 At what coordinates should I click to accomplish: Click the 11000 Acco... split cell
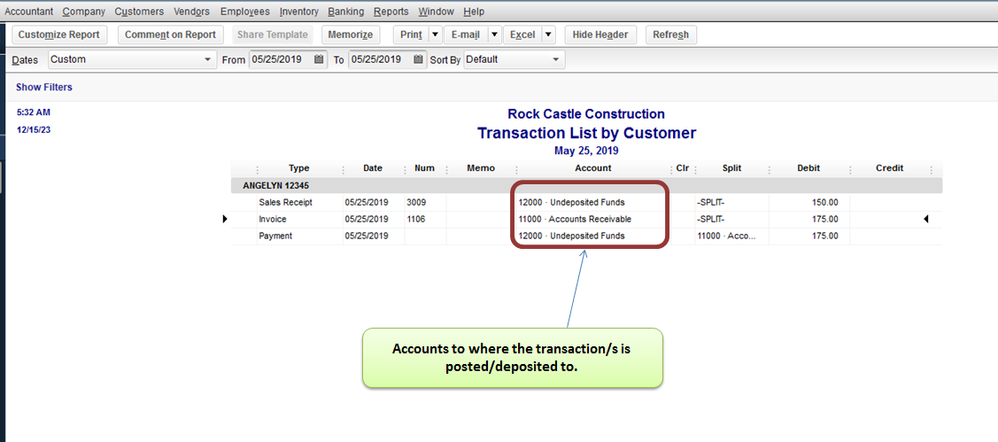pyautogui.click(x=726, y=236)
